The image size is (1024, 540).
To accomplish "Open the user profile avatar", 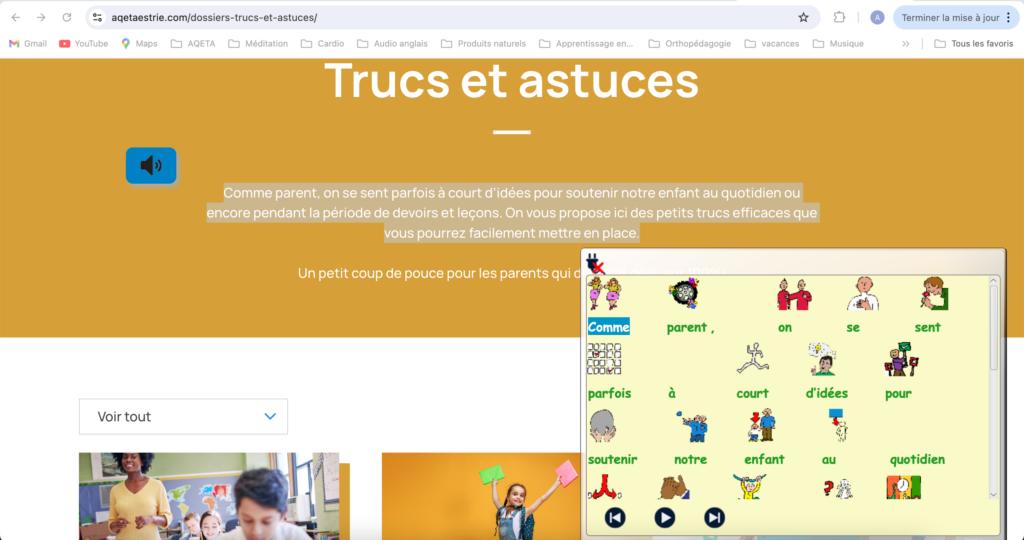I will coord(877,17).
